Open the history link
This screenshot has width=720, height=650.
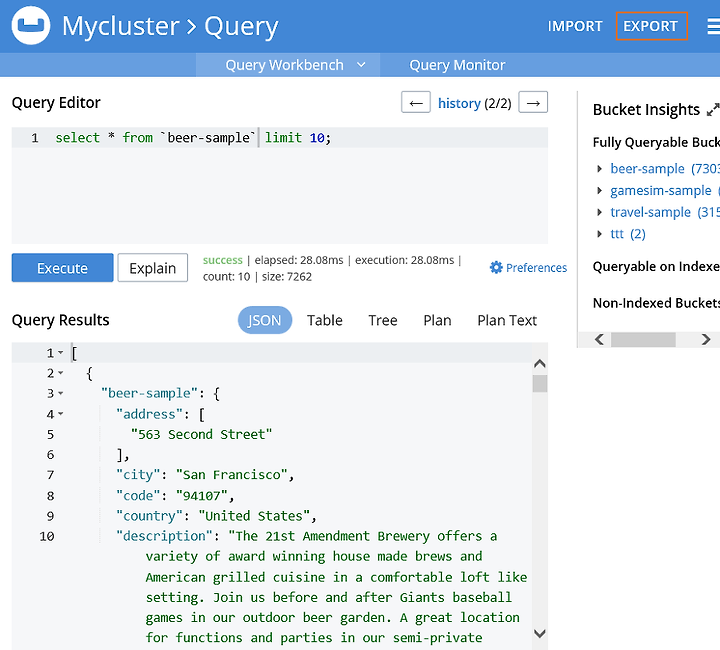[459, 103]
